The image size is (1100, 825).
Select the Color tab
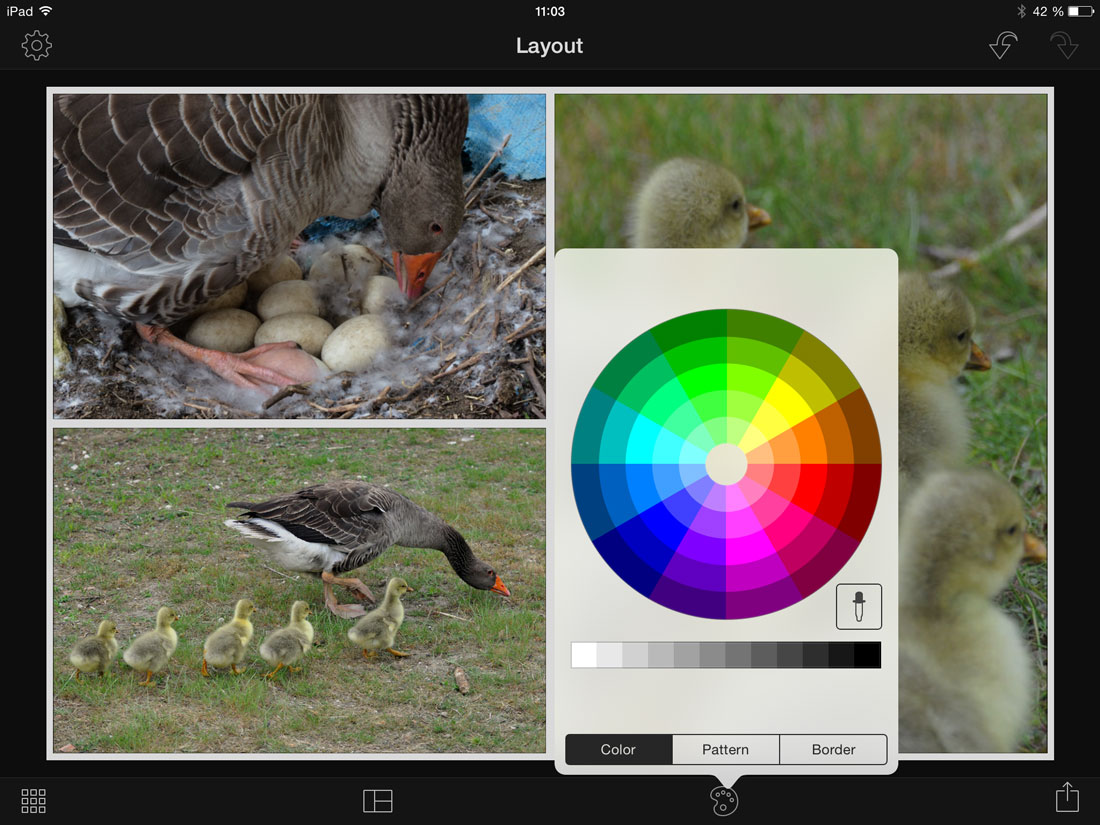tap(618, 749)
